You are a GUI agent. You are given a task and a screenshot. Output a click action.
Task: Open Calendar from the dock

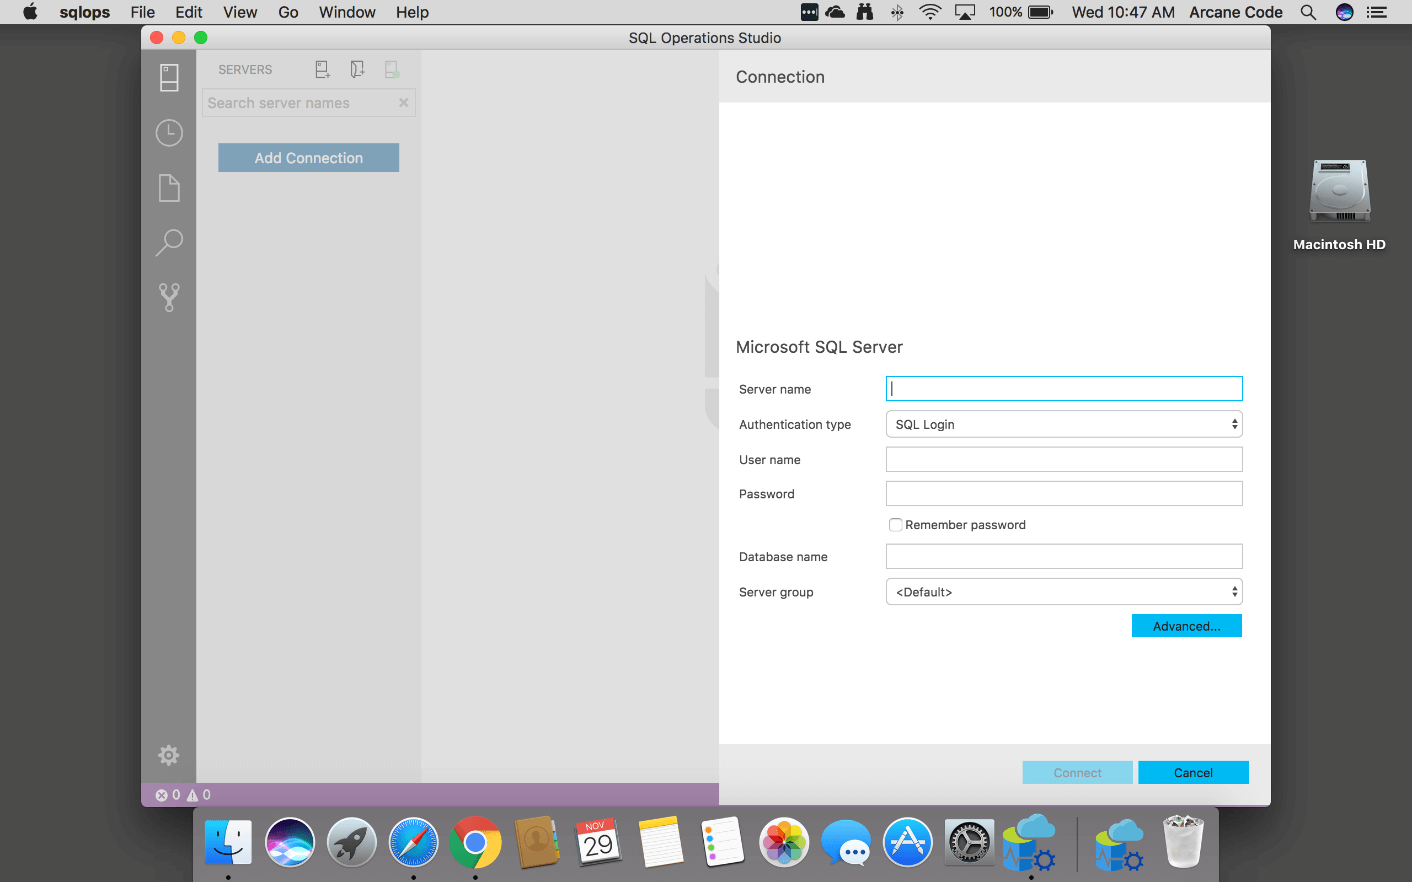(x=598, y=843)
